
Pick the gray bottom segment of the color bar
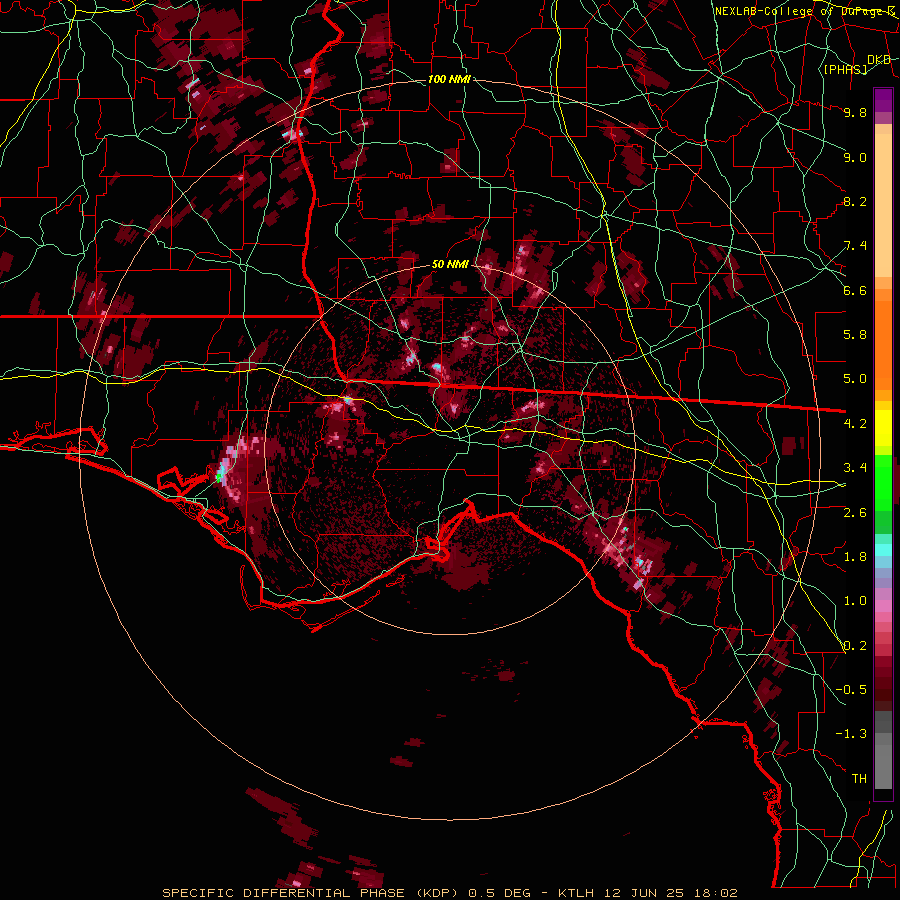point(883,761)
